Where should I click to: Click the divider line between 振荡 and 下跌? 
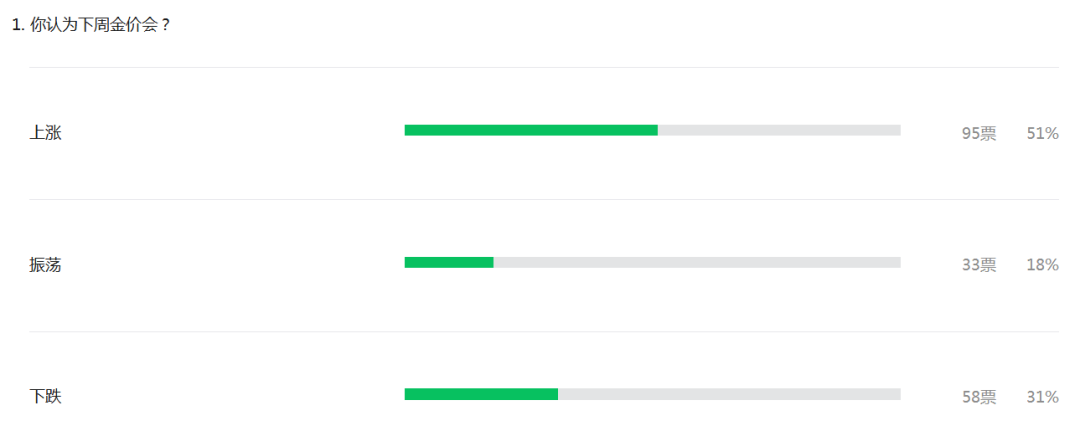543,332
